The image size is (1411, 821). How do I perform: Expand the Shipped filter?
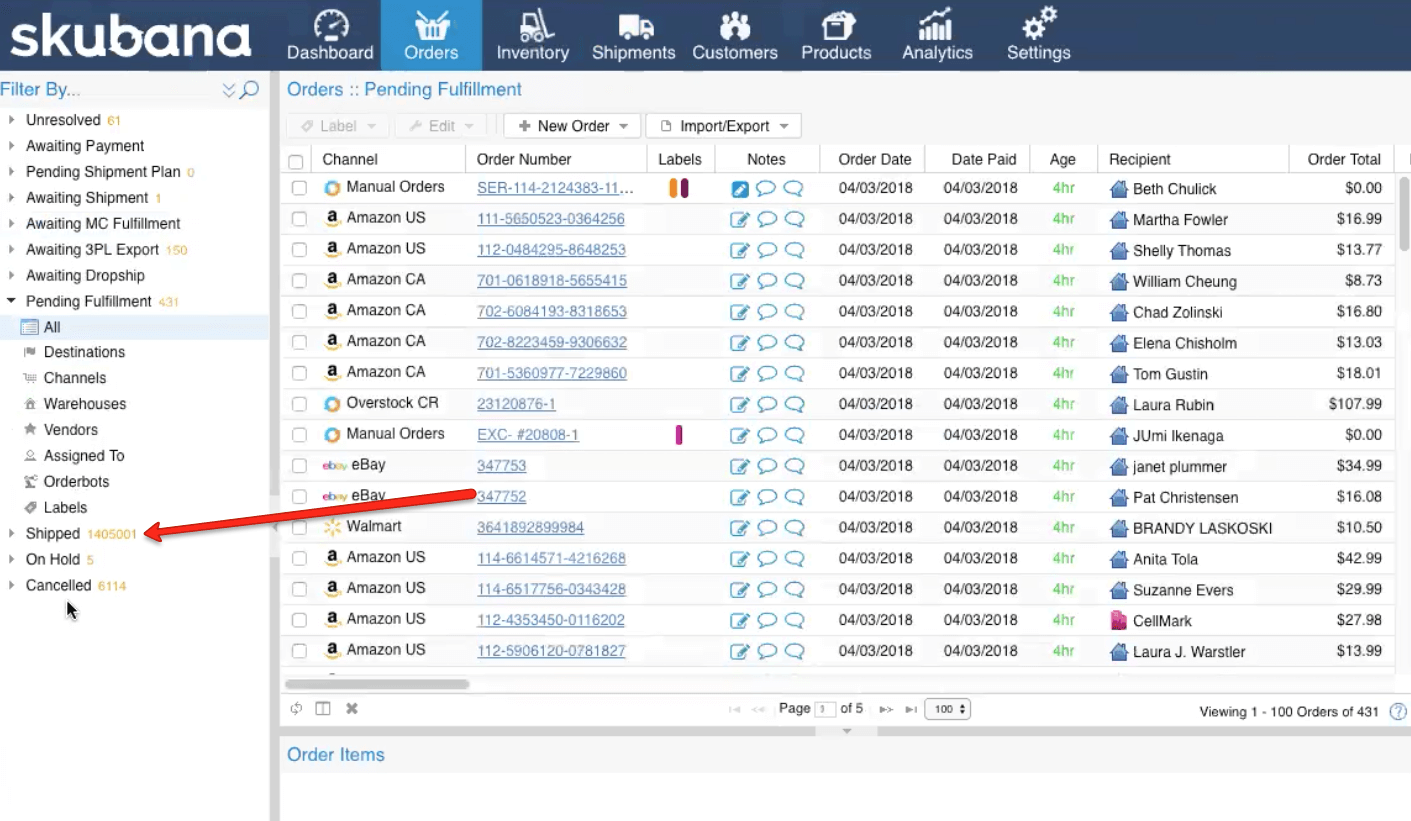click(11, 534)
